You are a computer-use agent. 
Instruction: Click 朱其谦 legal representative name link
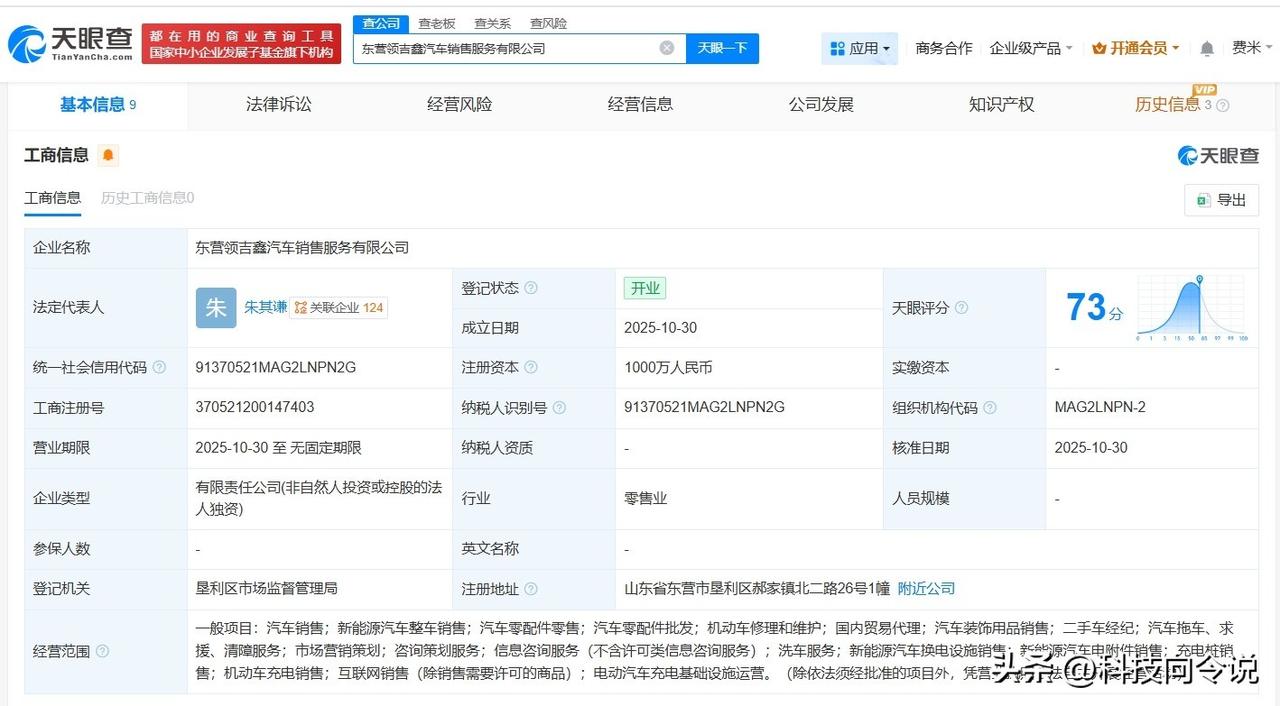(264, 308)
